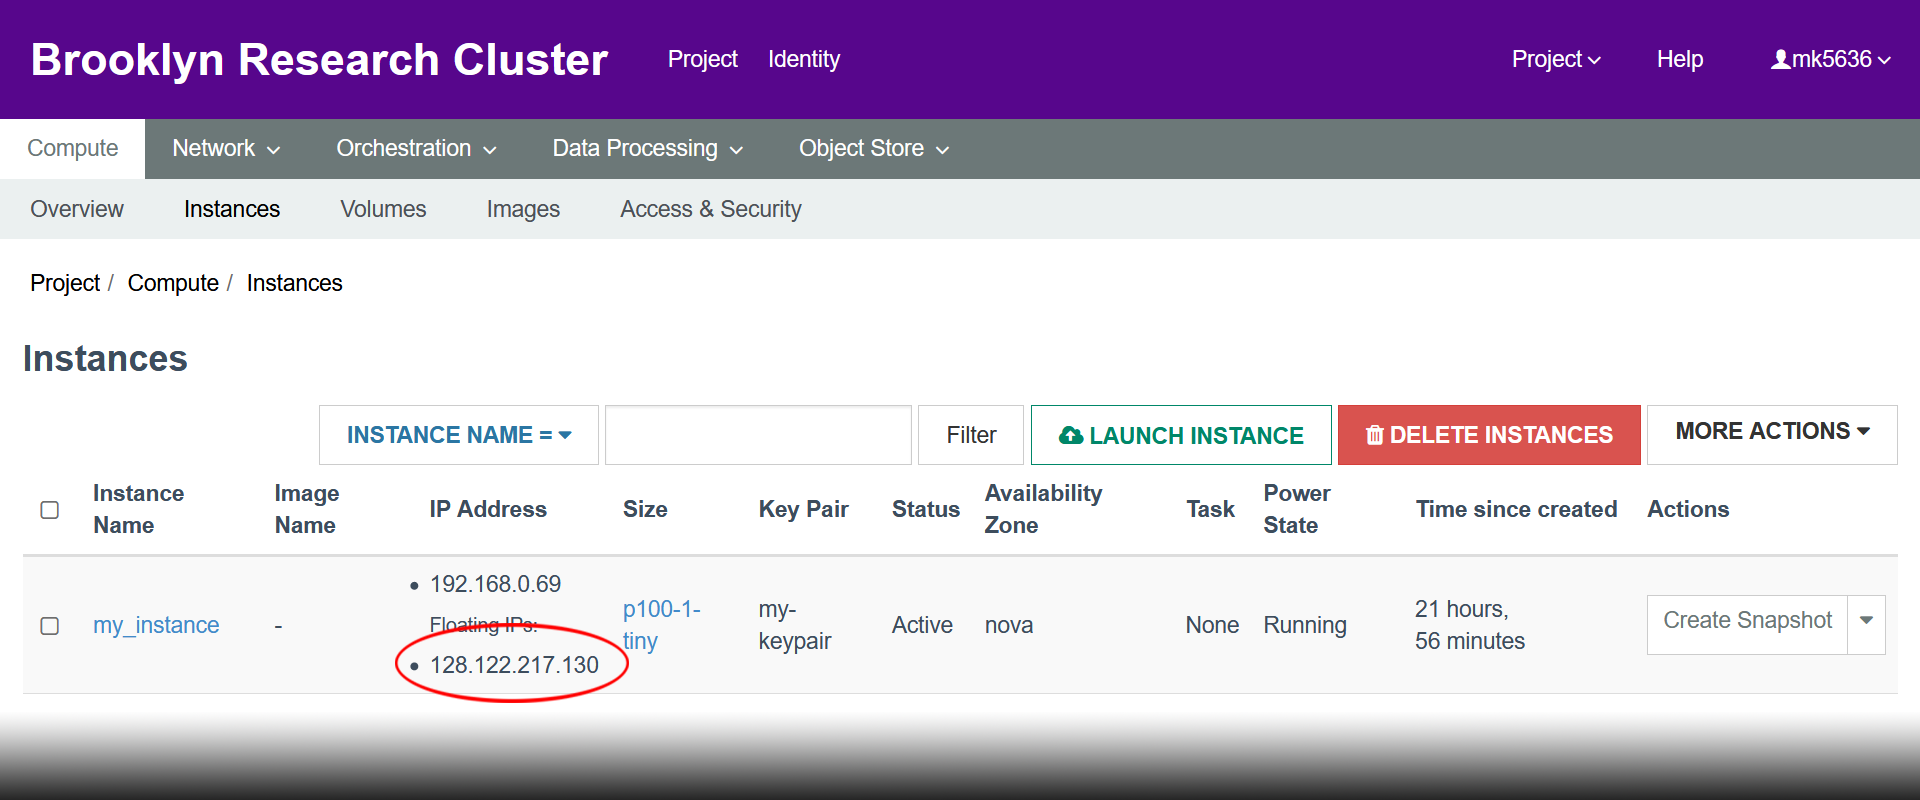Click the floating IP 128.122.217.130
The height and width of the screenshot is (800, 1920).
514,665
